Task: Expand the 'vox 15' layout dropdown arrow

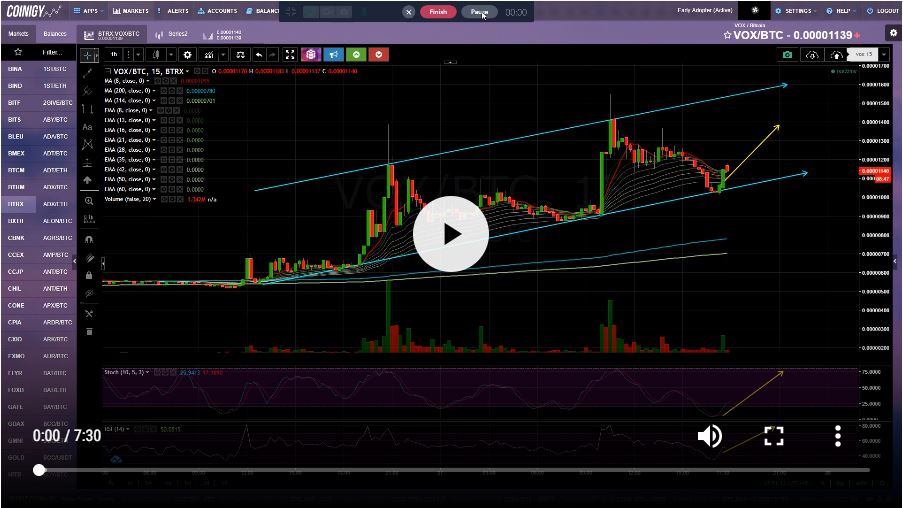Action: pos(884,55)
